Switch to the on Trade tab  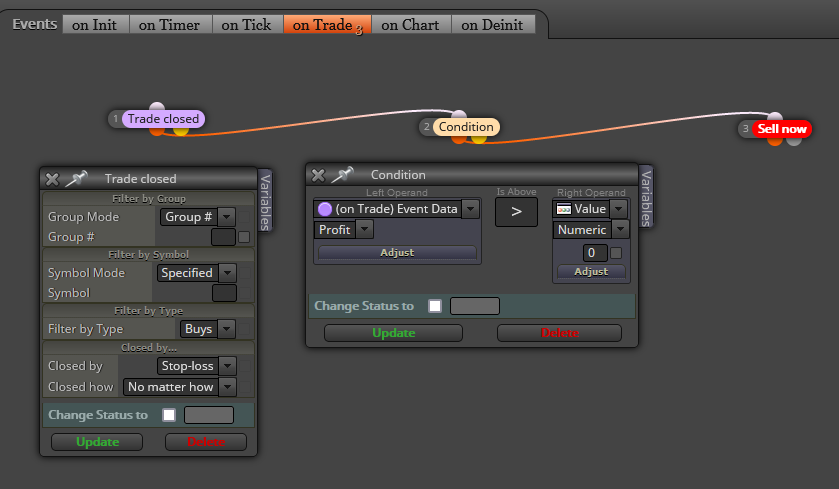[327, 25]
